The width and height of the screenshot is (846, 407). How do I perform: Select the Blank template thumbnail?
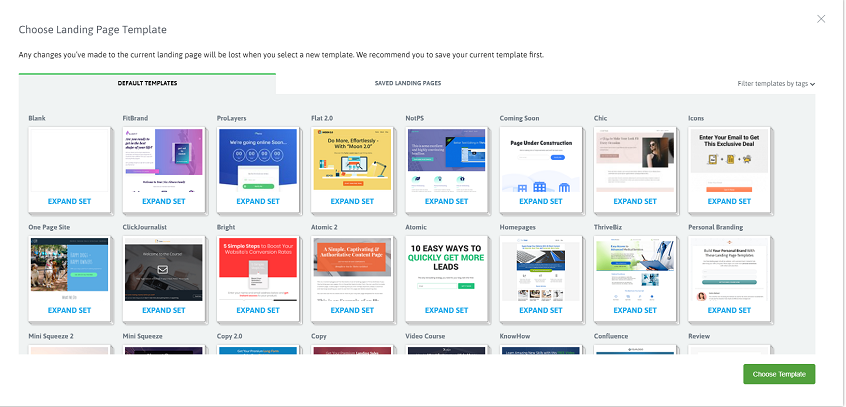click(x=69, y=160)
